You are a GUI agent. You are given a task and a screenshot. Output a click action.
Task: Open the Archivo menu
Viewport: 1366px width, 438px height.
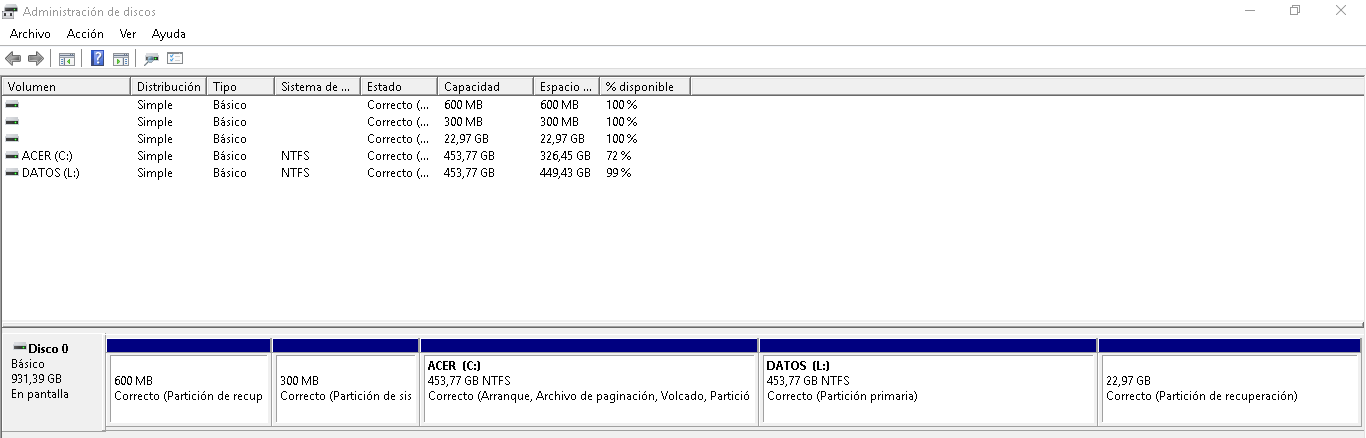pyautogui.click(x=30, y=34)
